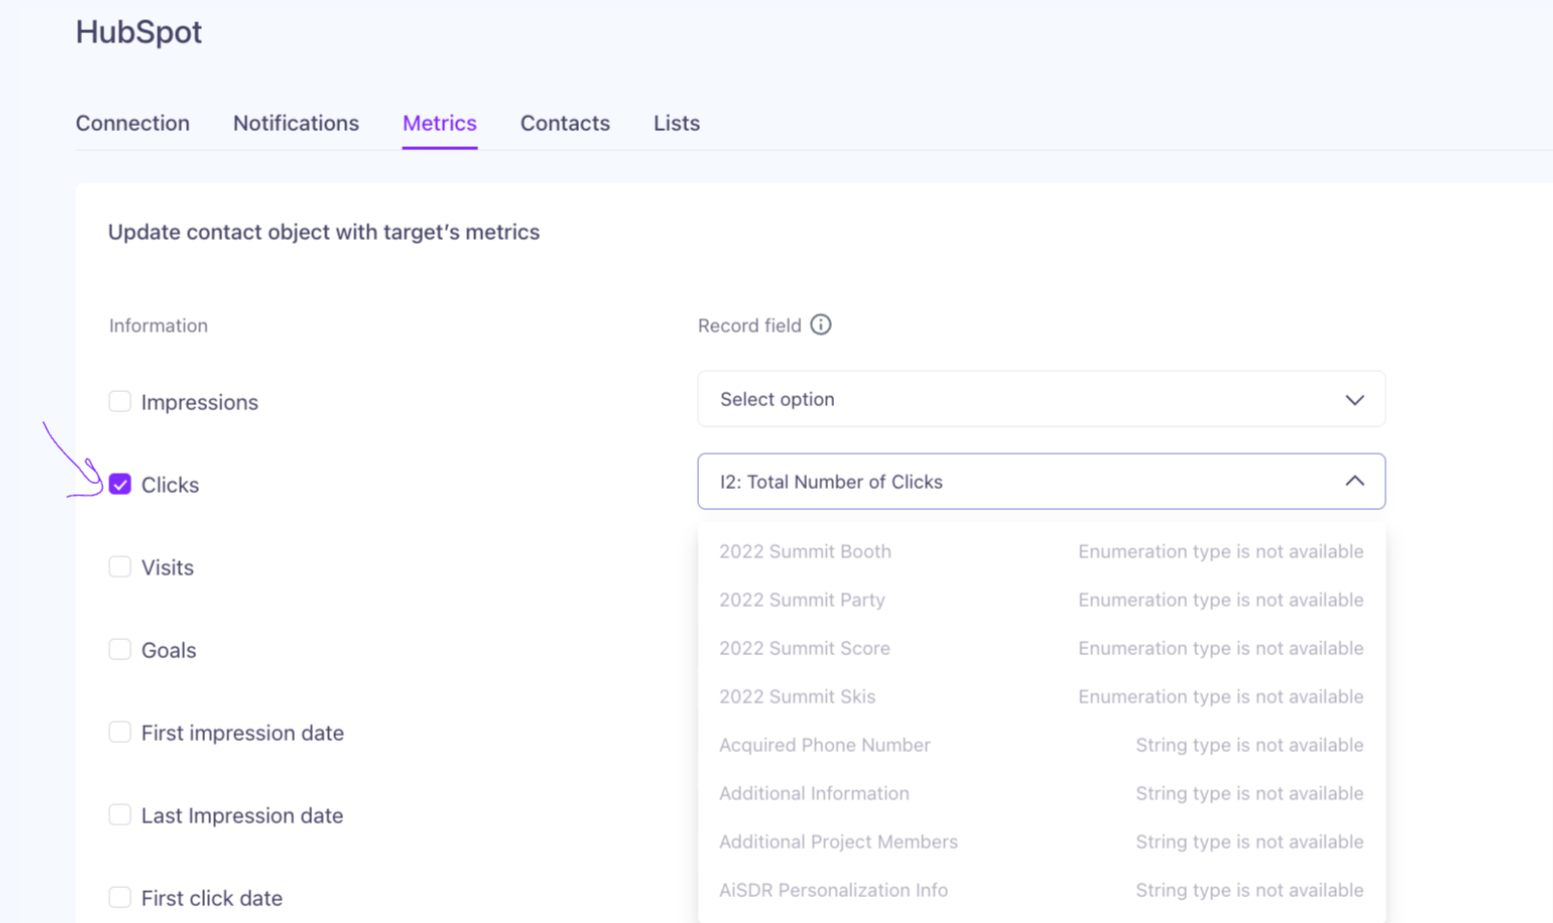1553x923 pixels.
Task: Click Update contact object with target's metrics heading
Action: coord(324,232)
